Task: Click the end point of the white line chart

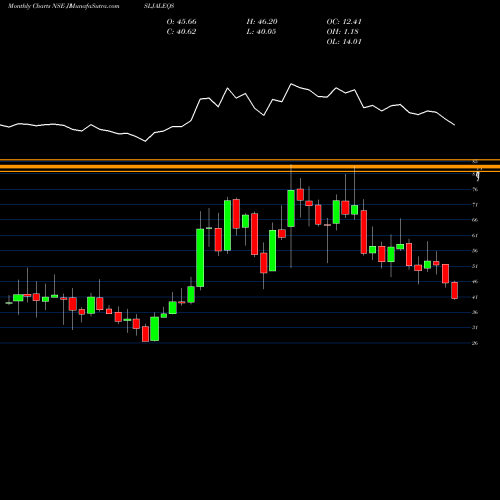Action: (x=455, y=125)
